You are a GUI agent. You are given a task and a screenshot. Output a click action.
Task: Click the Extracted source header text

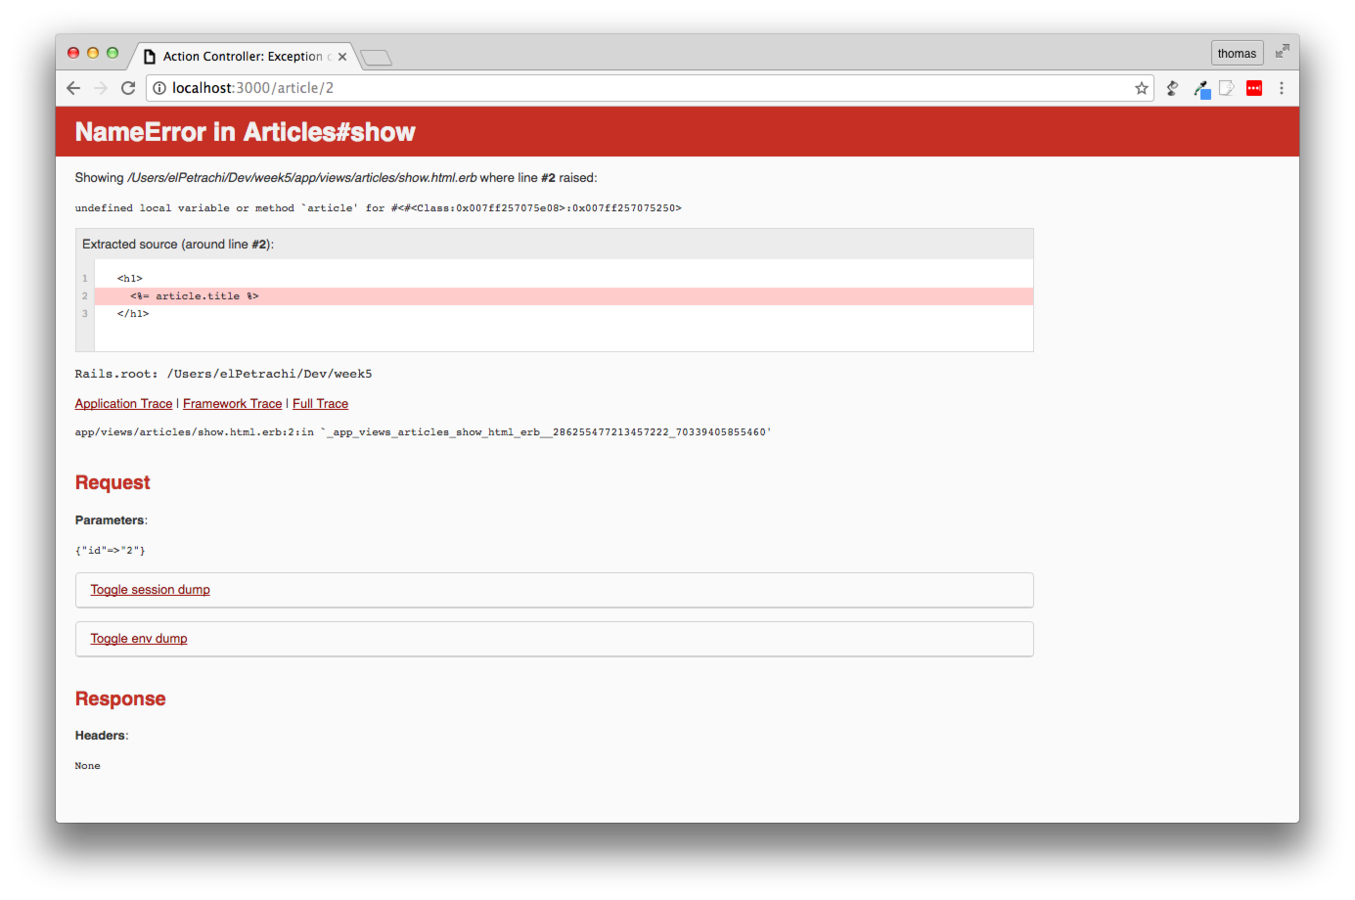pos(178,244)
